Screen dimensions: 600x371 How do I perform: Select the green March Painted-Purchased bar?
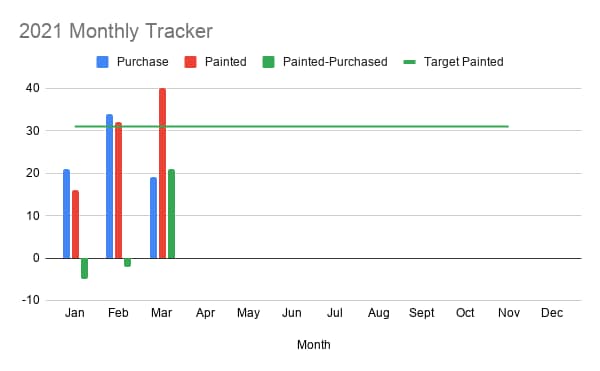pos(171,214)
